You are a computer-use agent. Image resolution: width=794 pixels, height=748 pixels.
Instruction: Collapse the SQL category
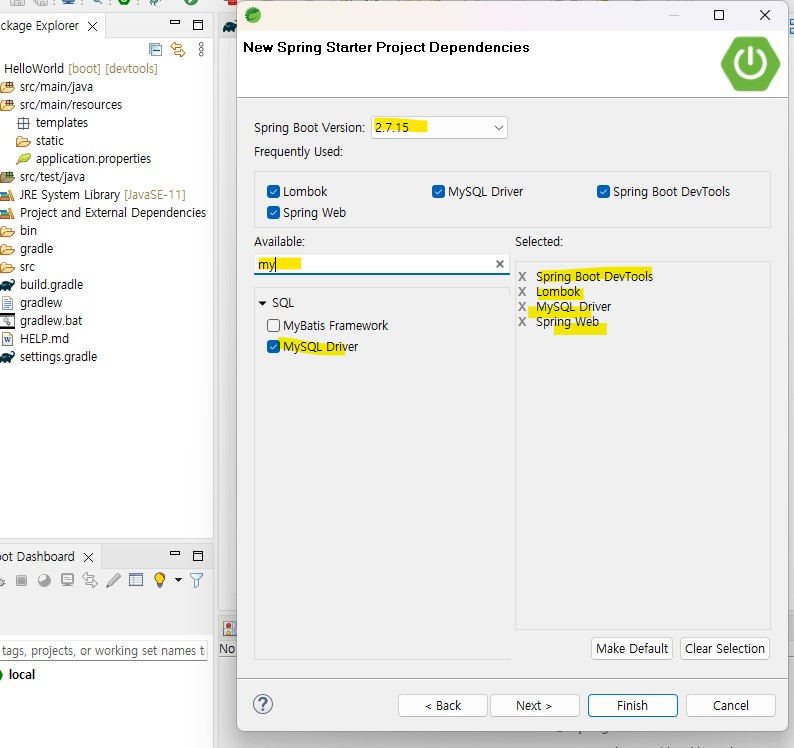[x=262, y=303]
